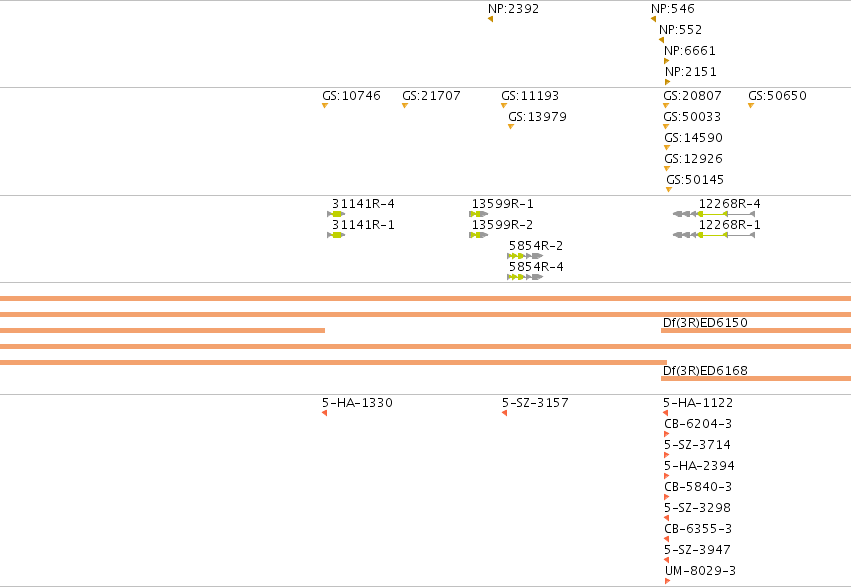Viewport: 851px width, 587px height.
Task: Select the 5-SZ-3947 insertion triangle
Action: (x=666, y=560)
